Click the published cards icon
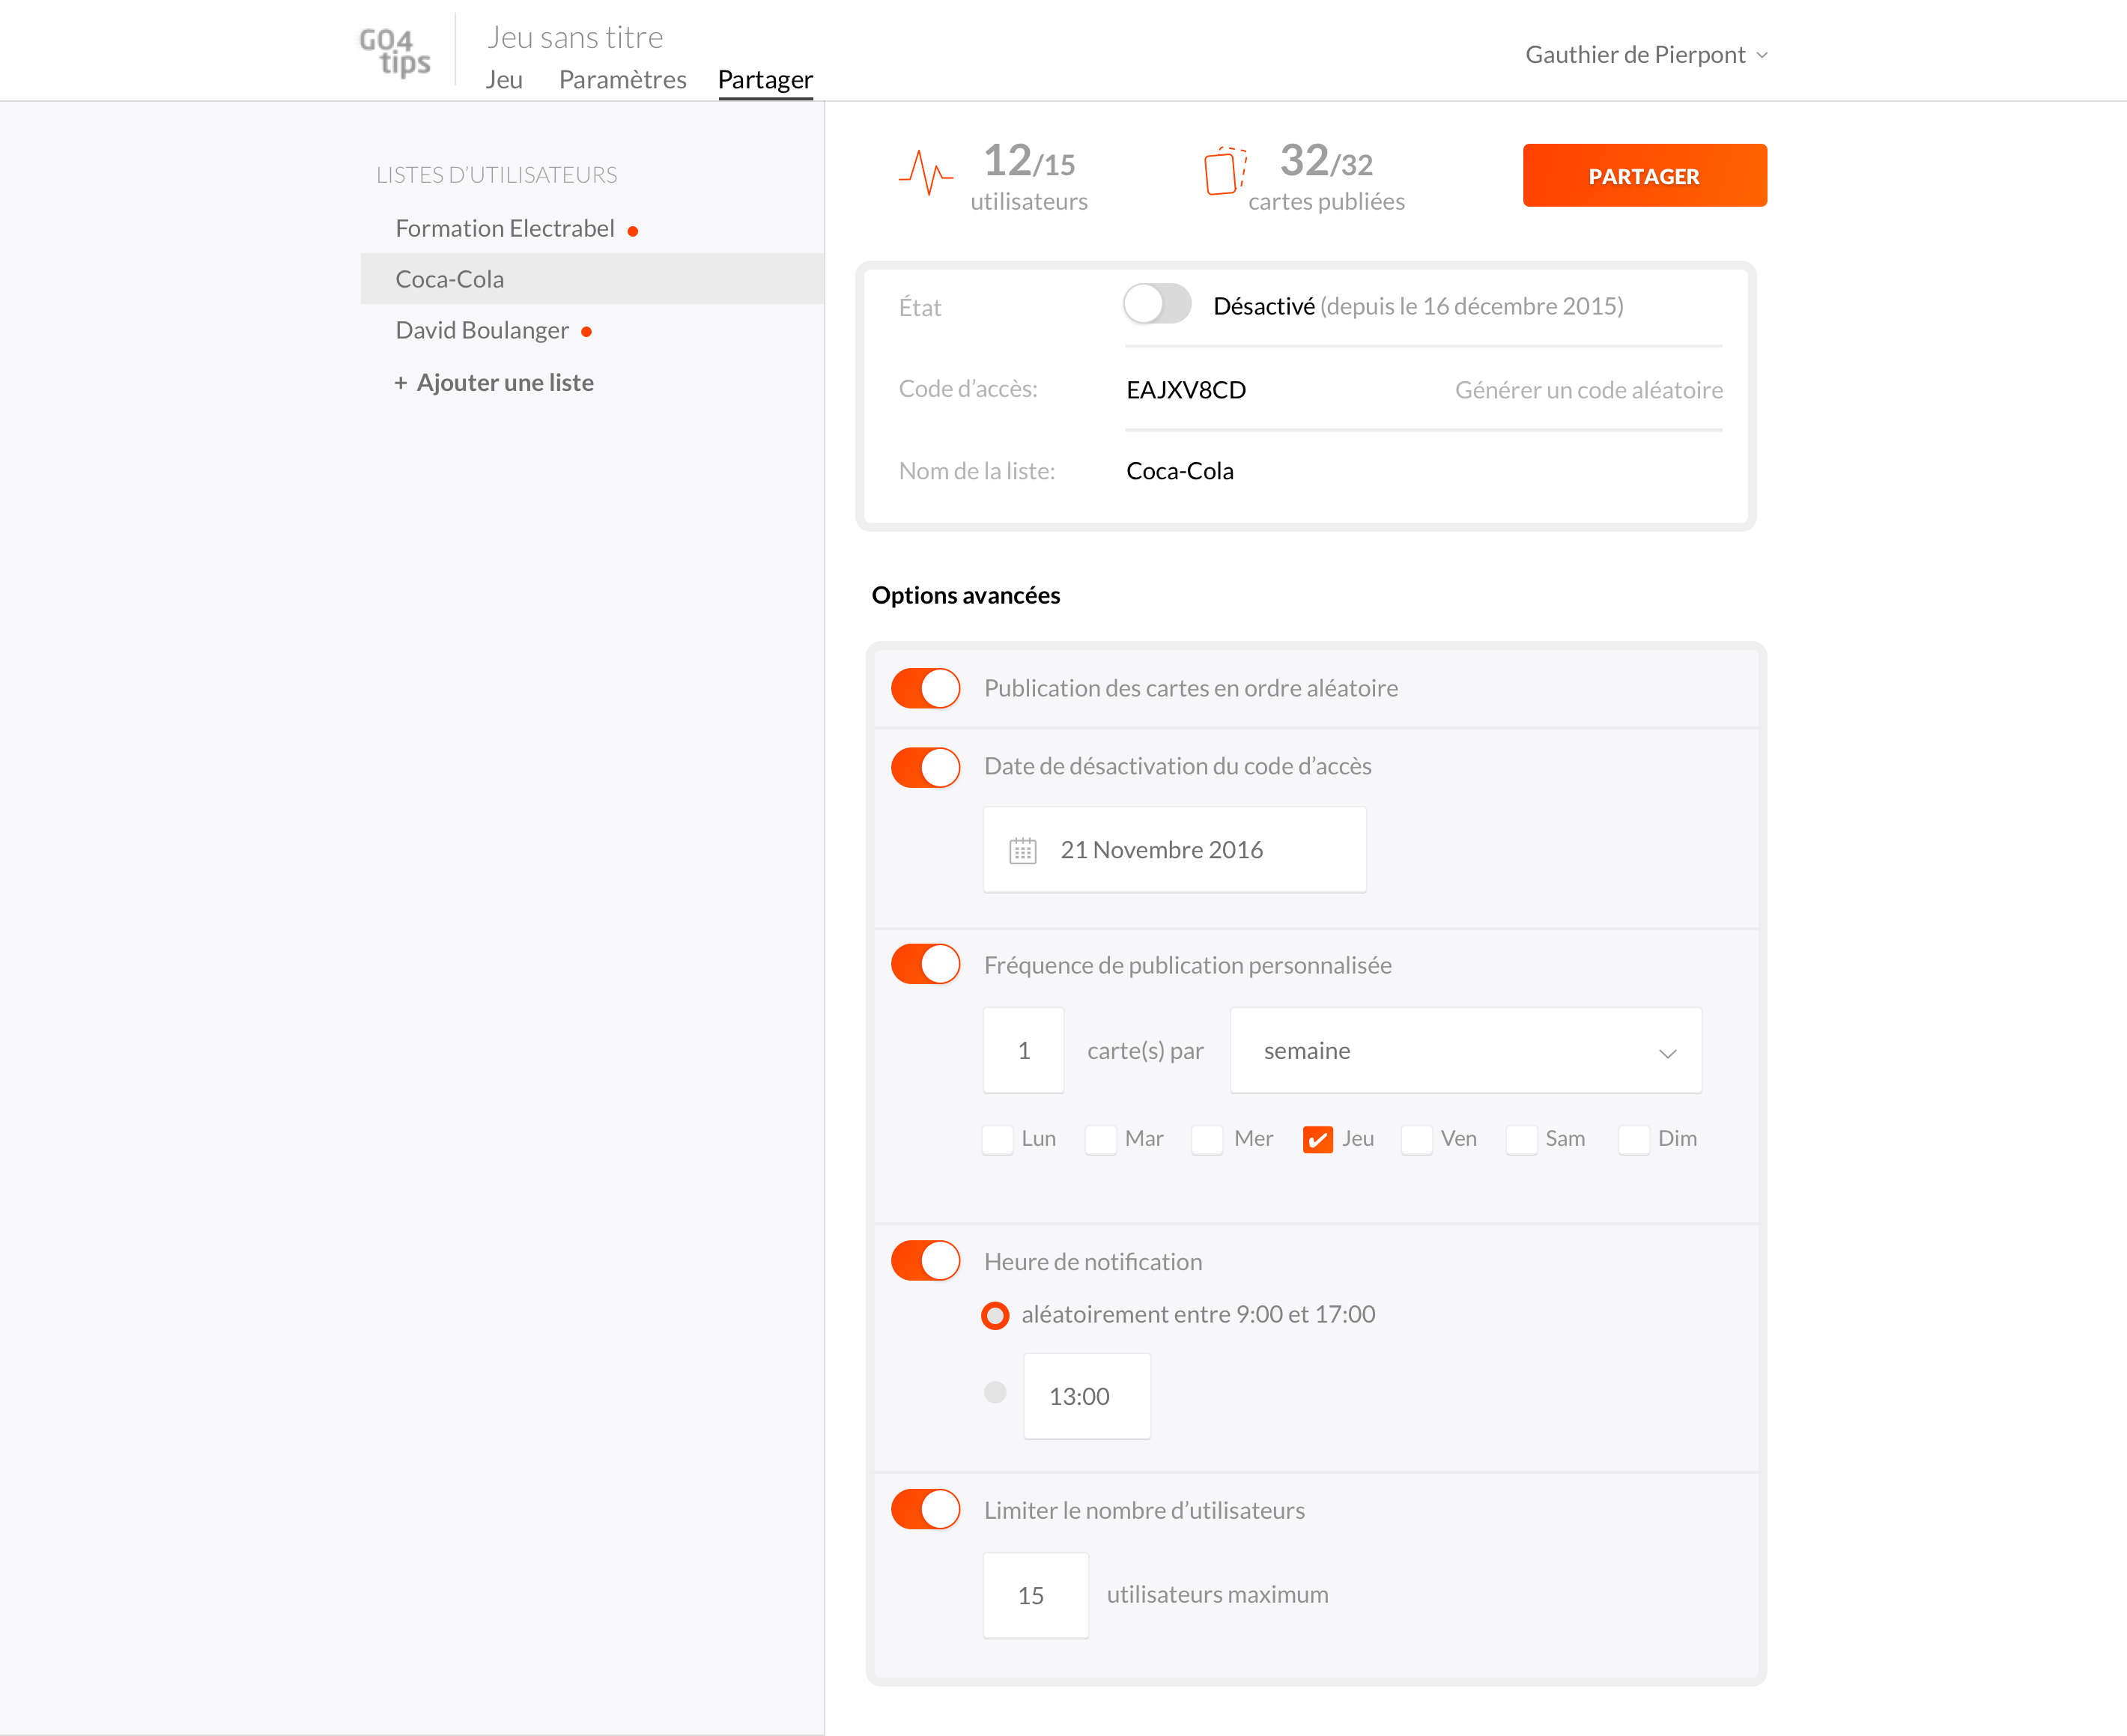The height and width of the screenshot is (1736, 2127). (x=1225, y=171)
